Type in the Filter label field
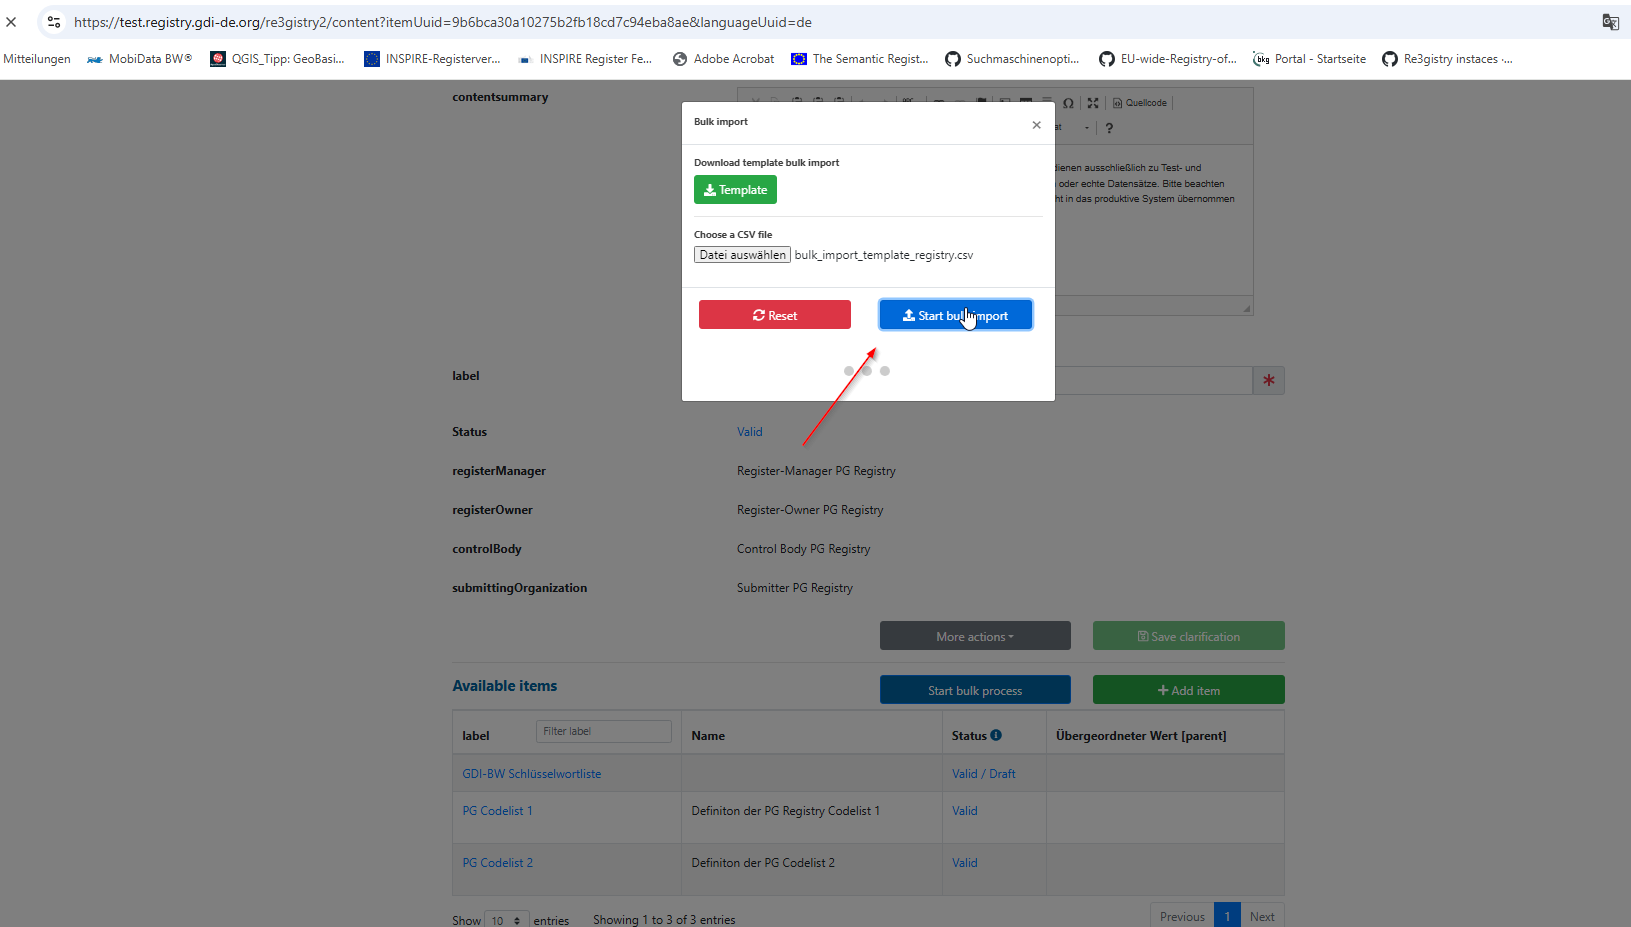This screenshot has width=1631, height=927. point(603,731)
